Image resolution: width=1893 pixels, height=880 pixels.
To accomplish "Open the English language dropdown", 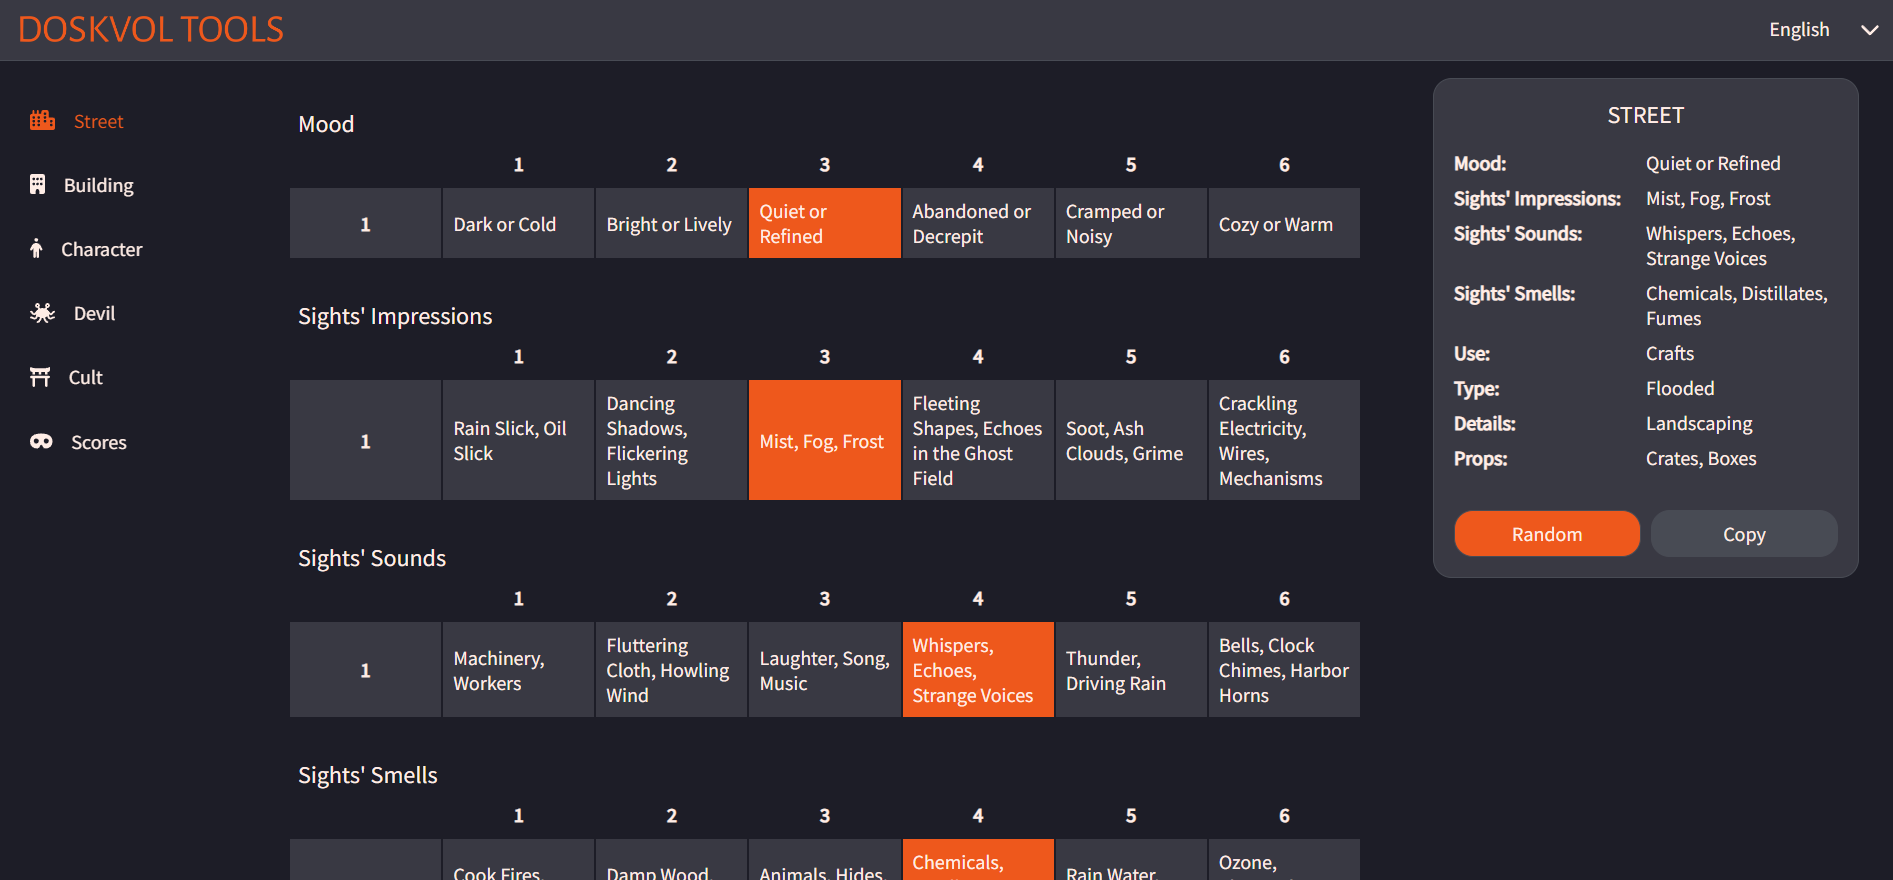I will (x=1822, y=30).
